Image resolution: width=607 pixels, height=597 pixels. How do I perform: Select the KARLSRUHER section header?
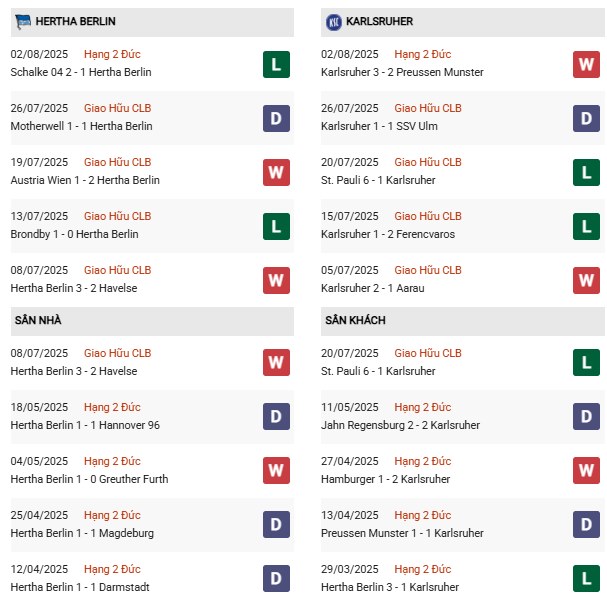click(x=382, y=21)
